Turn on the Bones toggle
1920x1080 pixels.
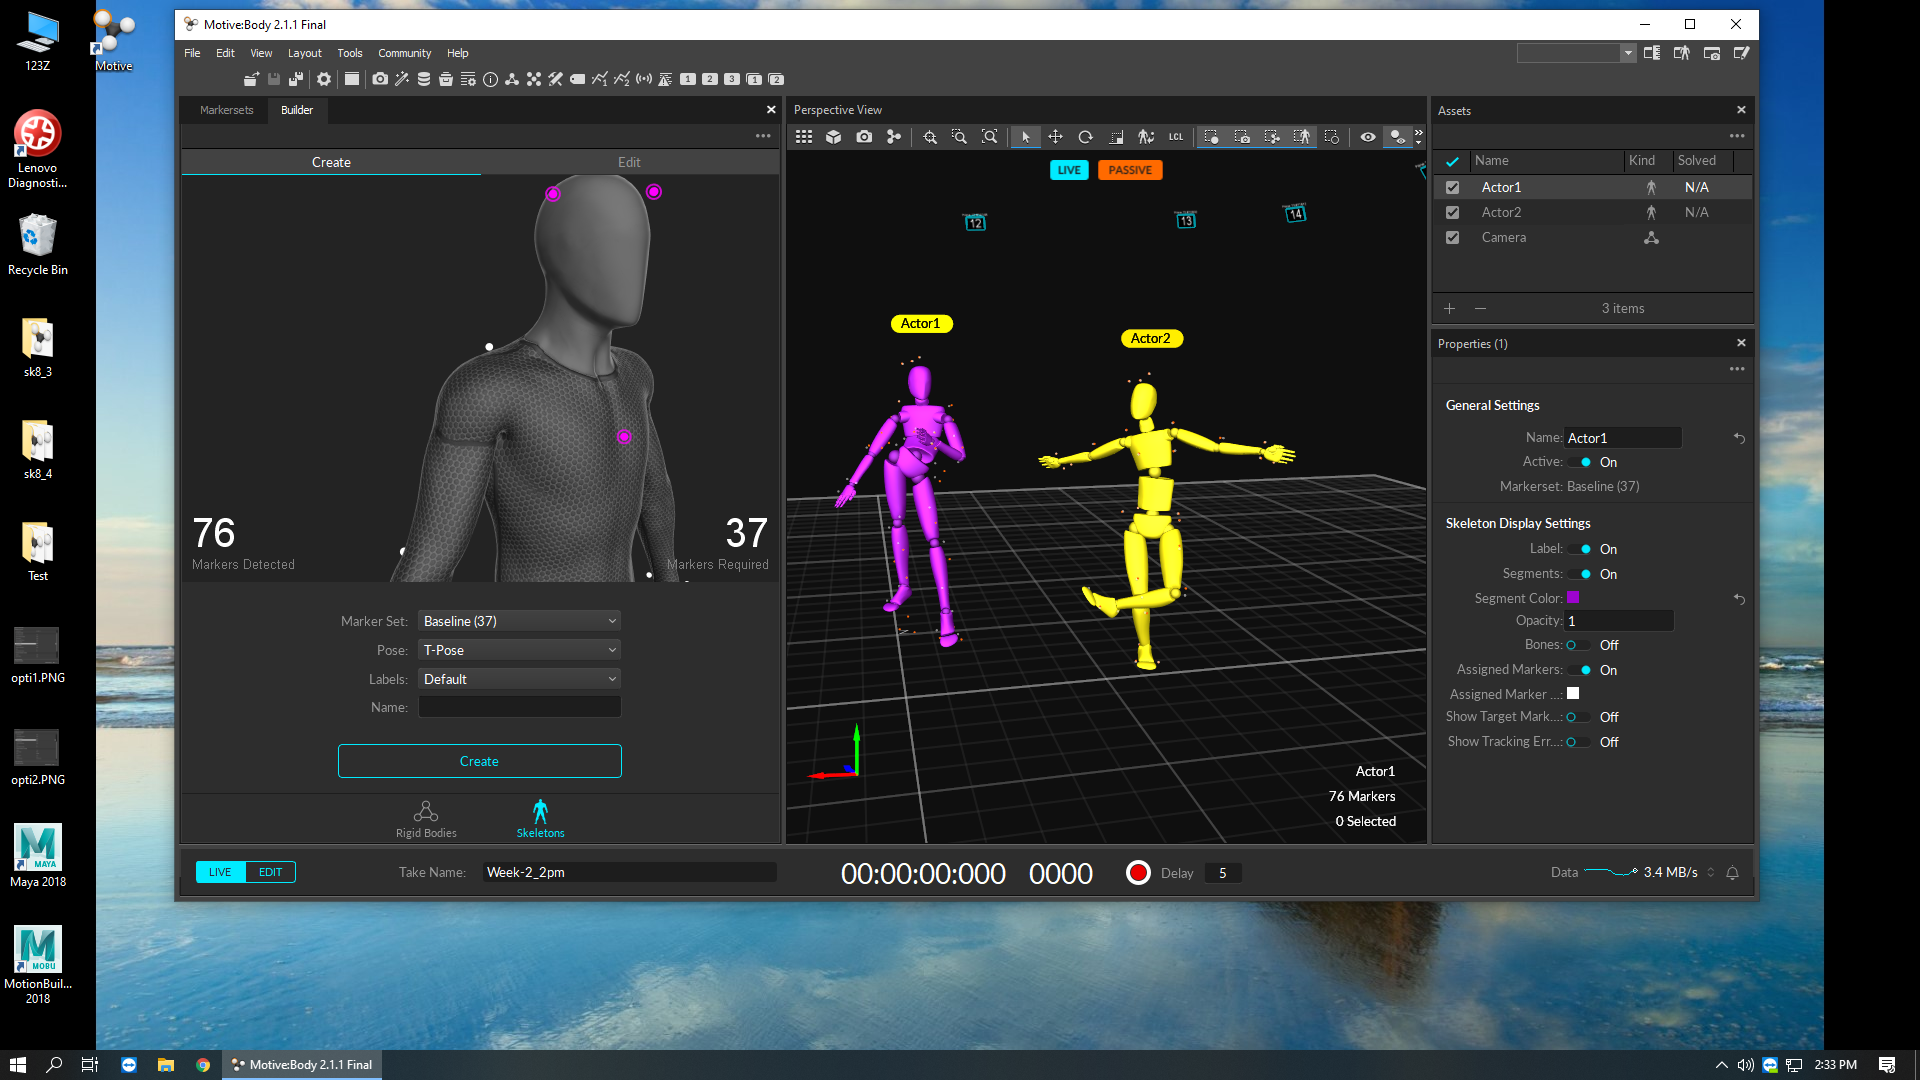[1578, 645]
